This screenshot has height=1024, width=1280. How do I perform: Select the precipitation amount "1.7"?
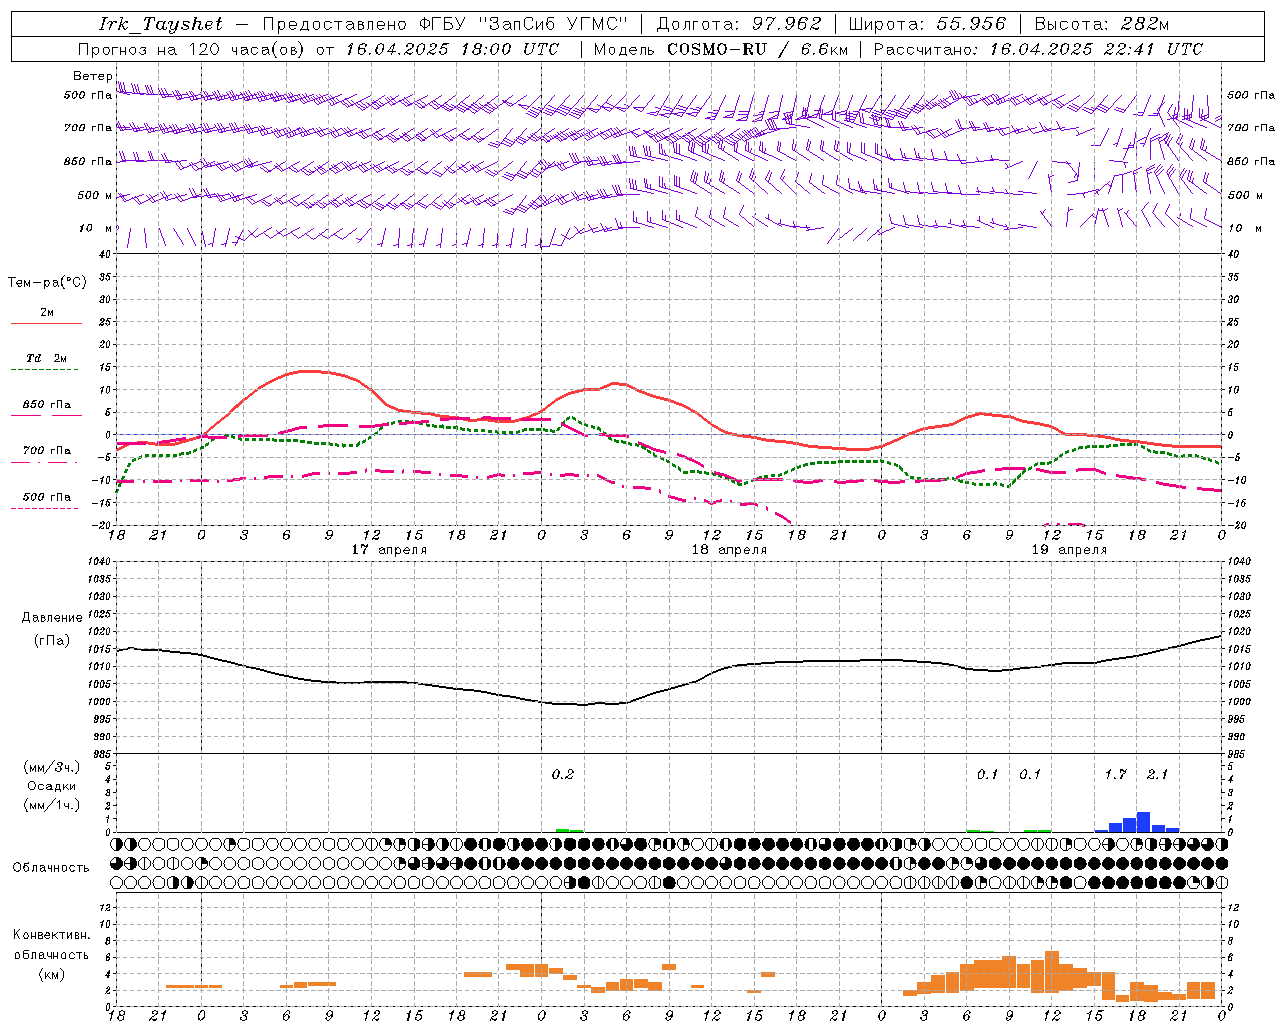click(x=1115, y=774)
